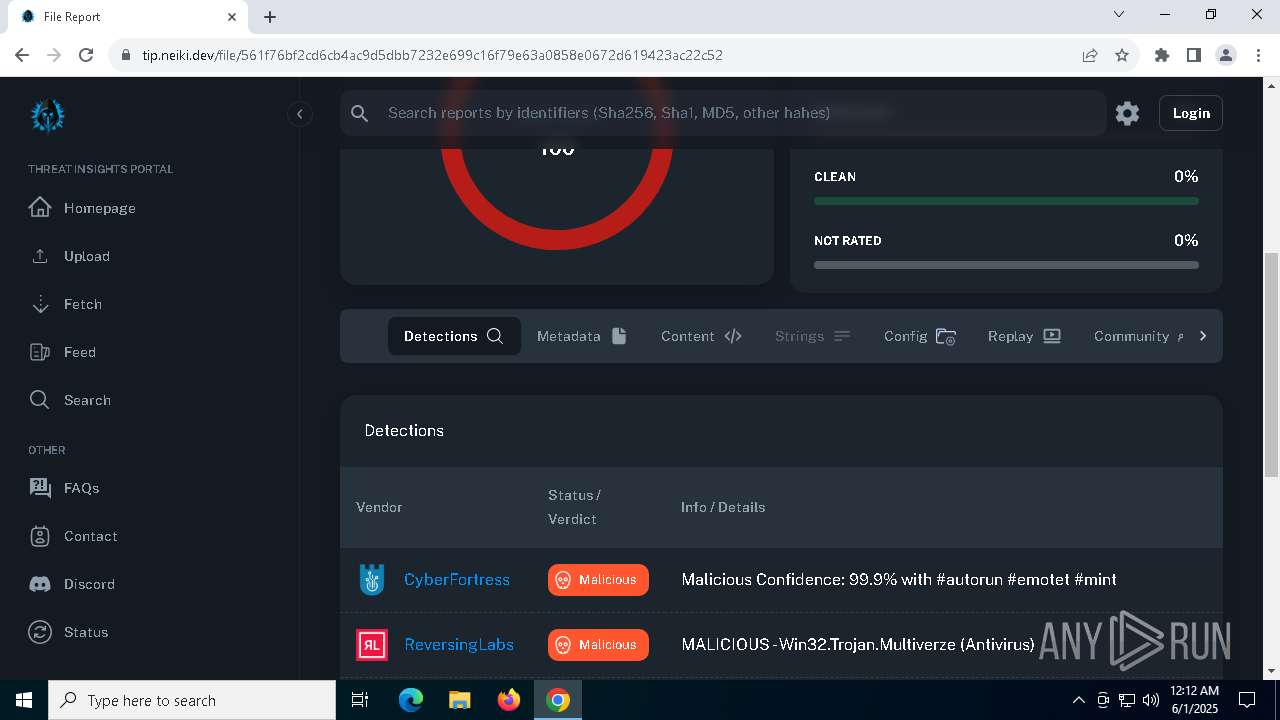Open File Explorer from taskbar
Viewport: 1280px width, 720px height.
click(459, 700)
